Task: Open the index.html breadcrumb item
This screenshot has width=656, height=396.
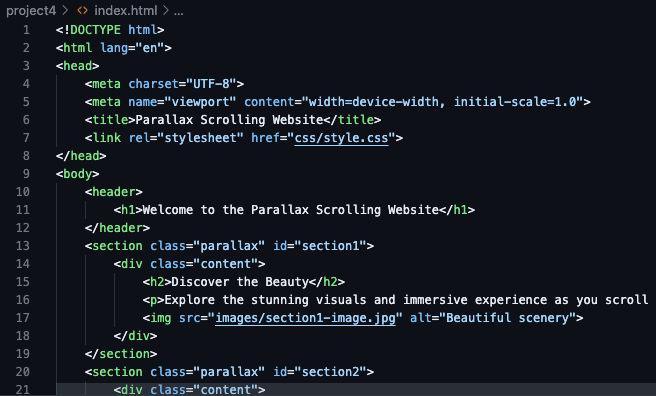Action: pyautogui.click(x=126, y=10)
